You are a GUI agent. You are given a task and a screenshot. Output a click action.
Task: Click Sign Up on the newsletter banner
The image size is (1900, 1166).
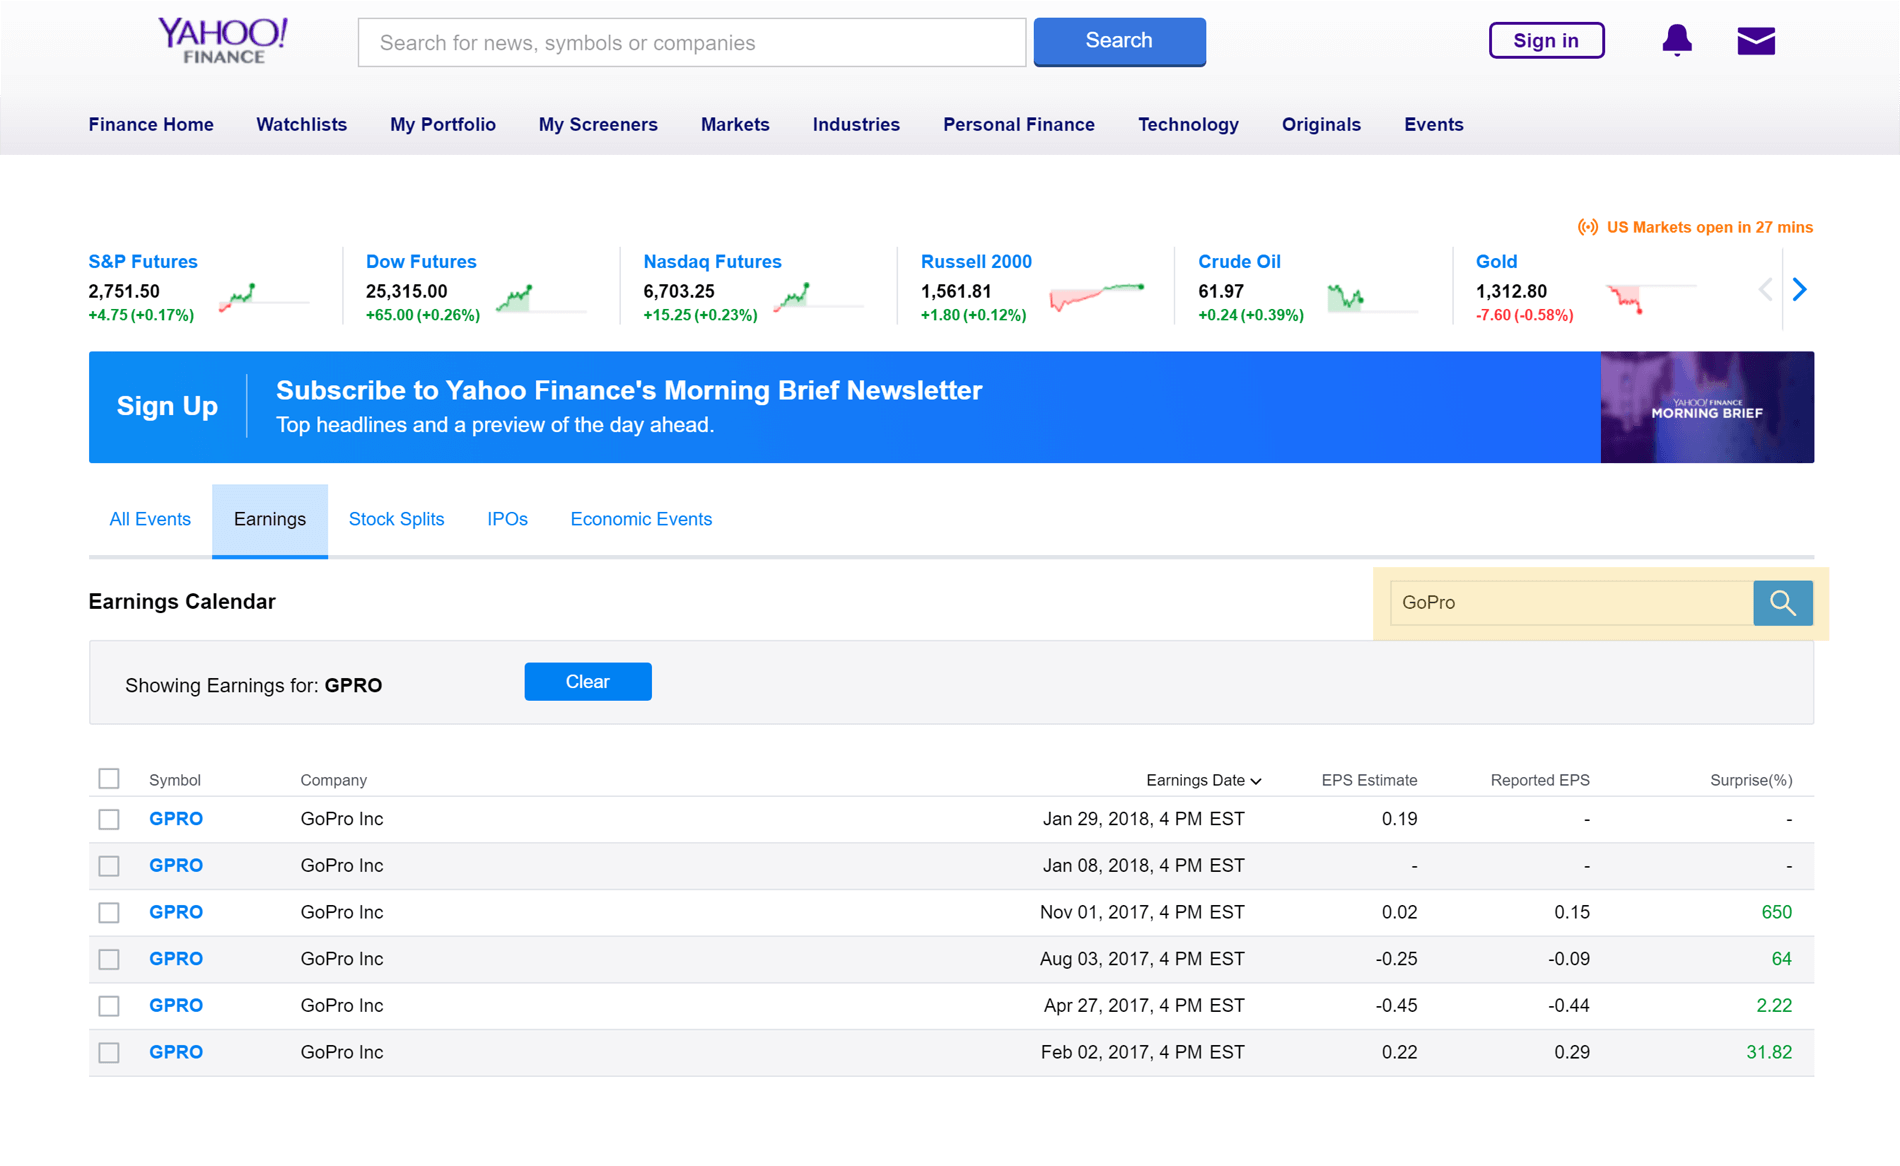[x=167, y=406]
